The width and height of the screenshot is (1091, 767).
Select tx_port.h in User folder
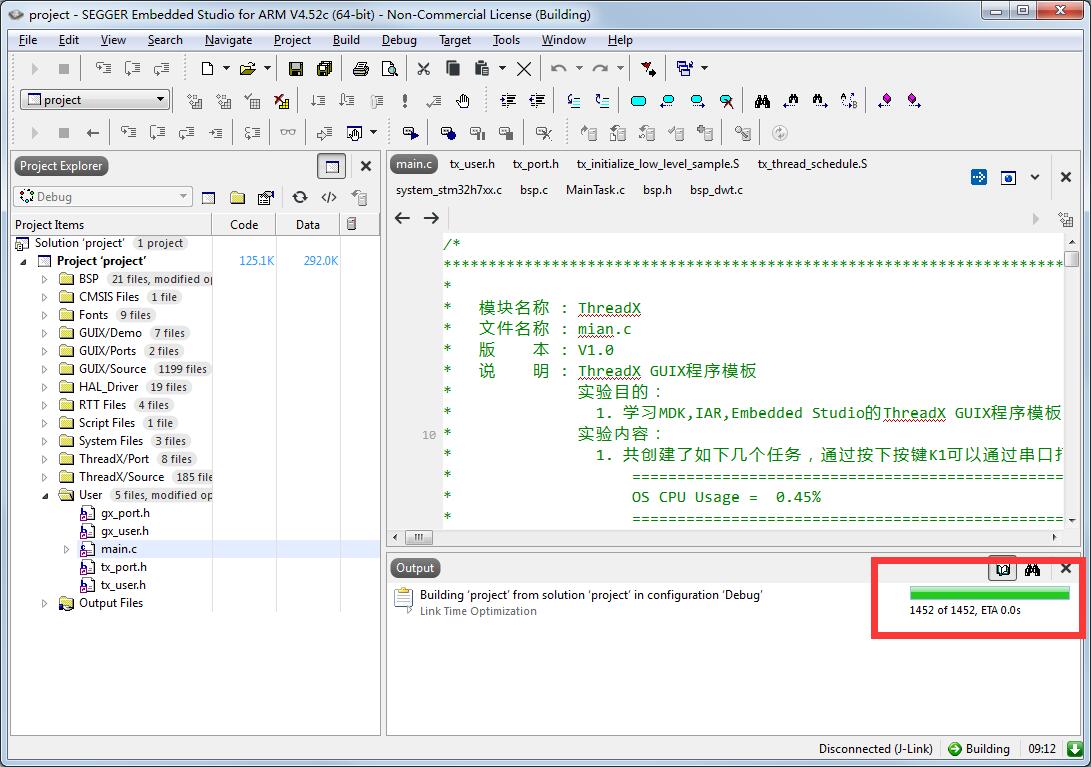pyautogui.click(x=124, y=567)
